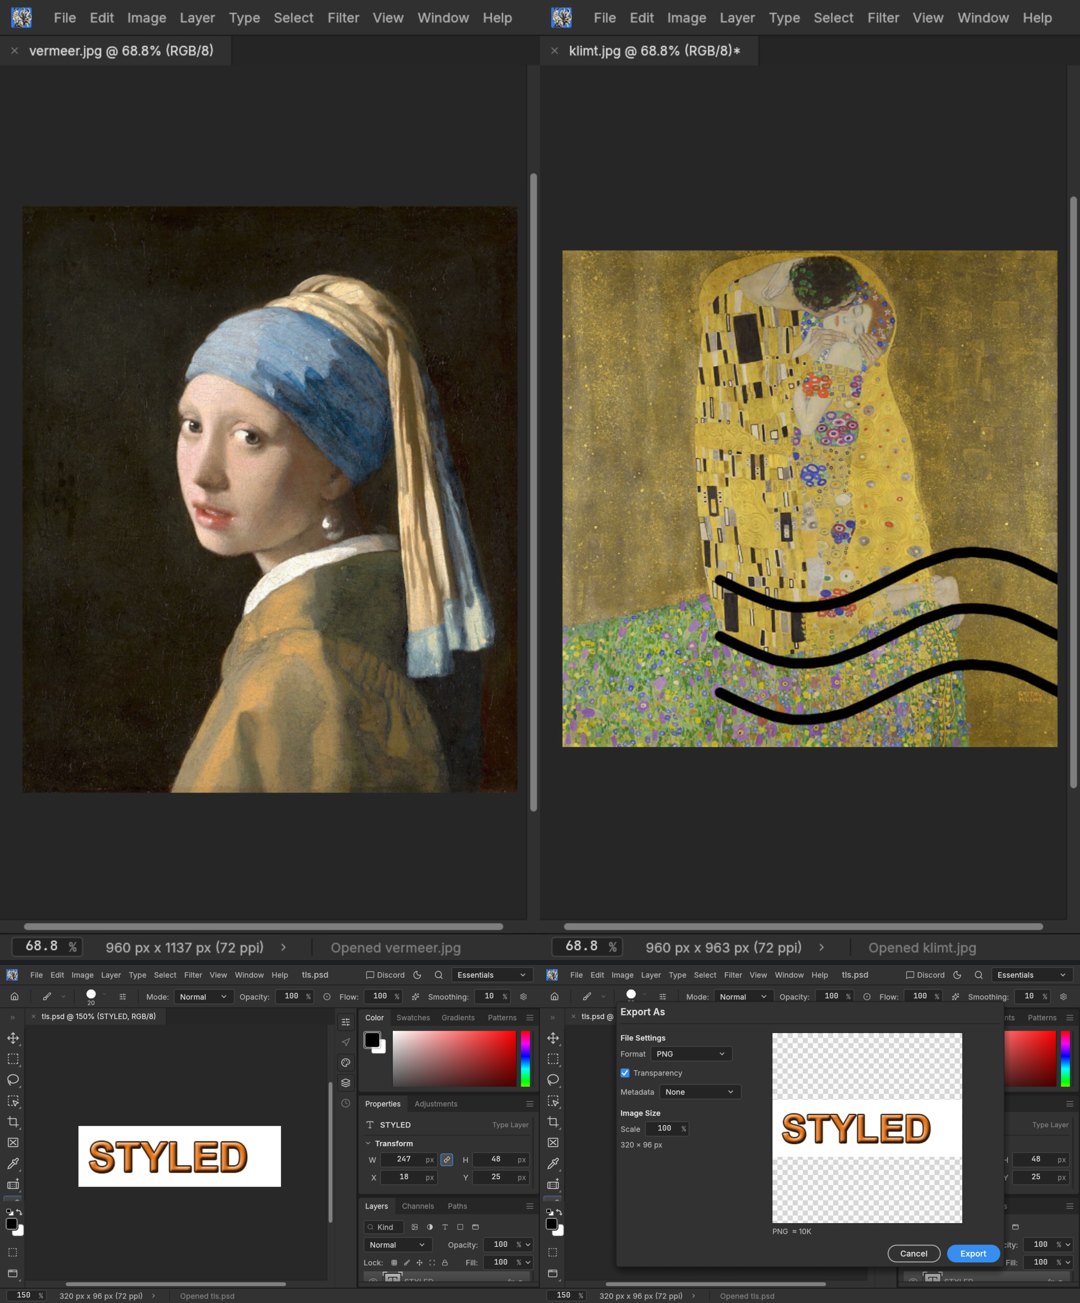Image resolution: width=1080 pixels, height=1303 pixels.
Task: Open layers stack icon in collapsed dock strip
Action: 346,1083
